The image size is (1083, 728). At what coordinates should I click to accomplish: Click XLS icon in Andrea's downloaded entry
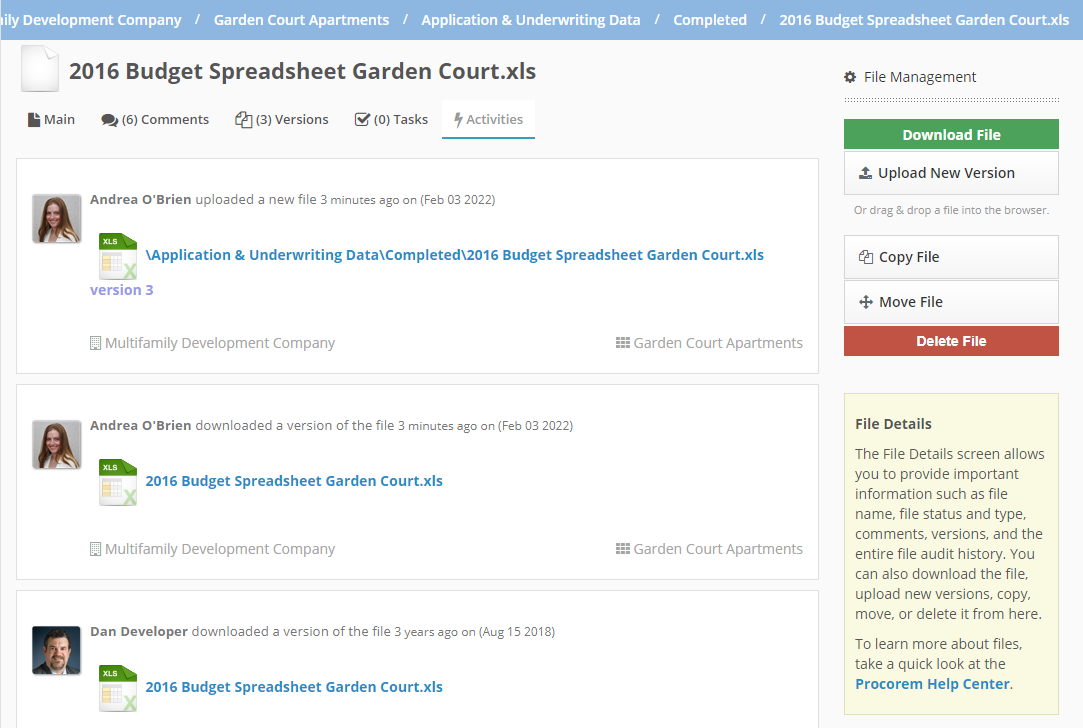[118, 482]
